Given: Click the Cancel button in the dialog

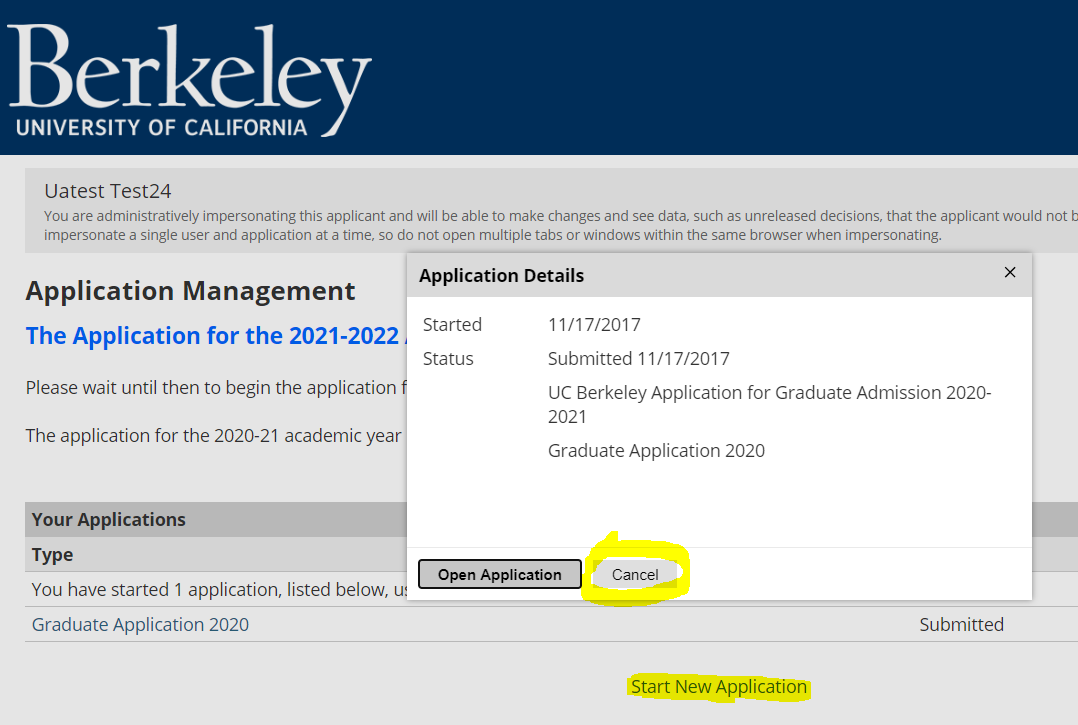Looking at the screenshot, I should click(635, 575).
